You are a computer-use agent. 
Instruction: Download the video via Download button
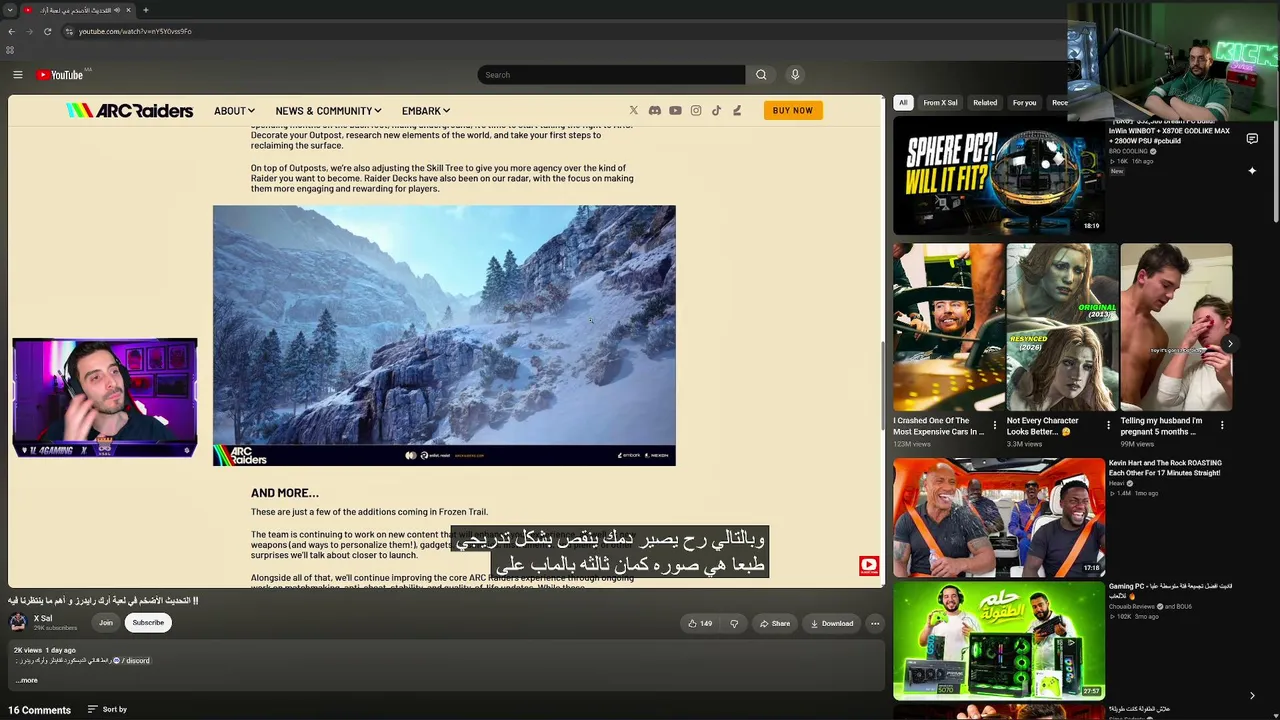832,623
